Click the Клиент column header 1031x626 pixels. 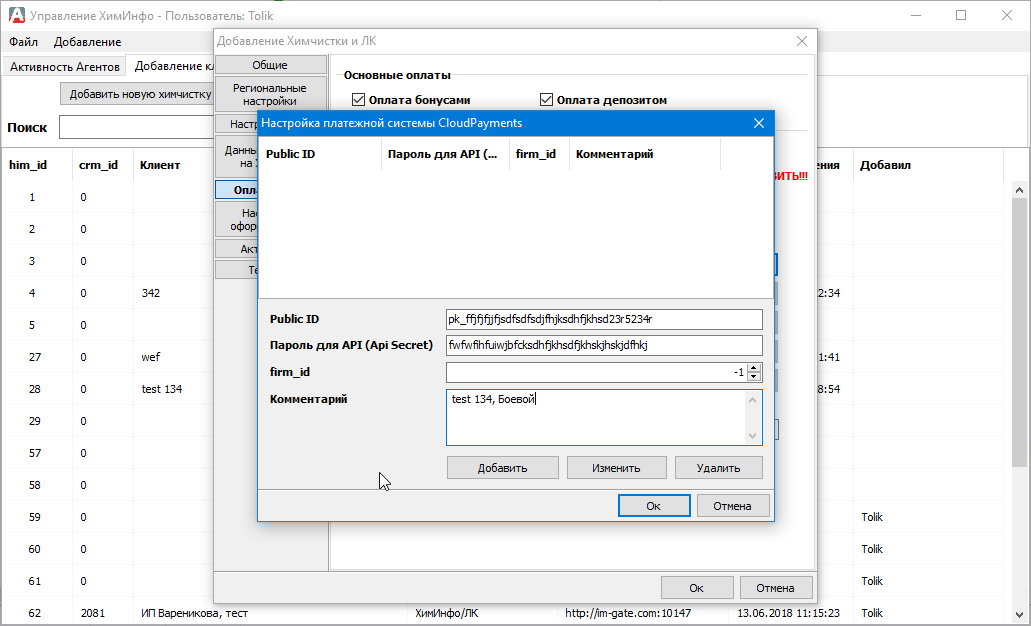(174, 165)
